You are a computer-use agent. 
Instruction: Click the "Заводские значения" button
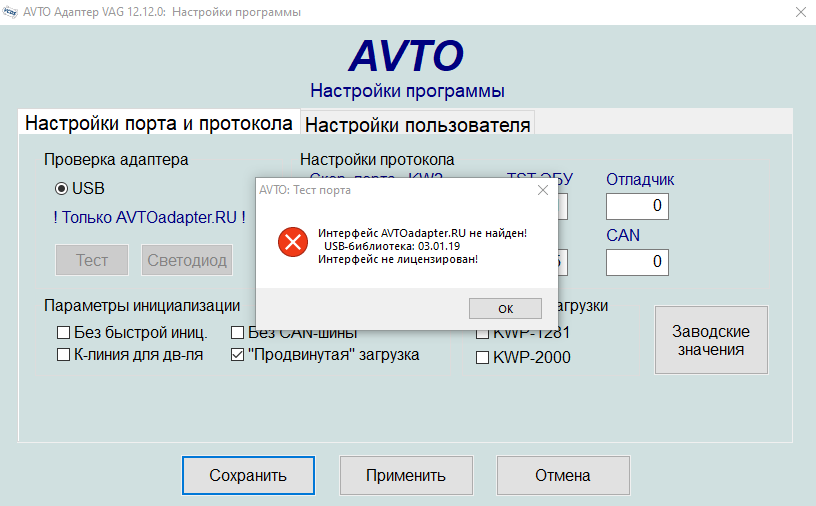pyautogui.click(x=711, y=340)
